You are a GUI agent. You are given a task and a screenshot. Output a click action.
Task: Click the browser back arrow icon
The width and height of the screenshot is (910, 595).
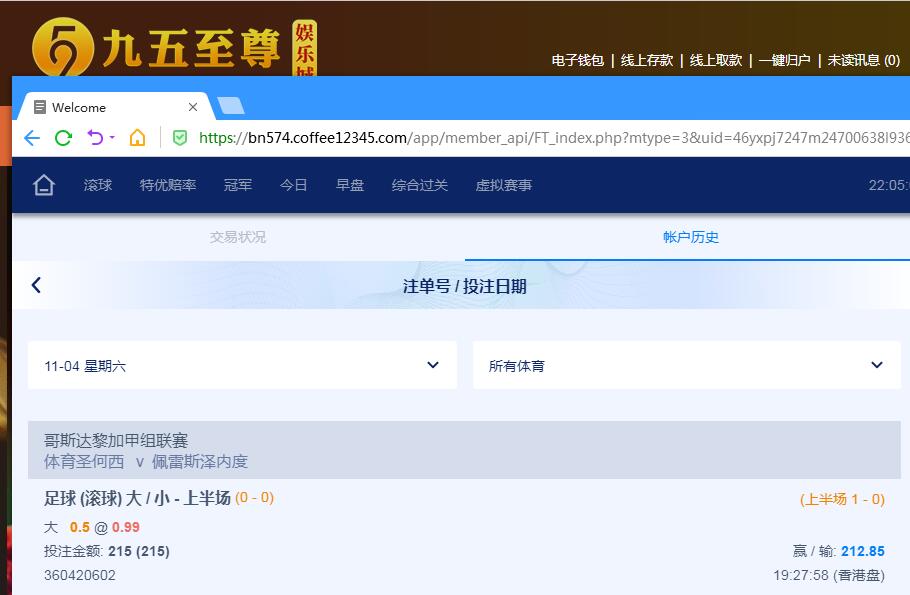point(32,138)
